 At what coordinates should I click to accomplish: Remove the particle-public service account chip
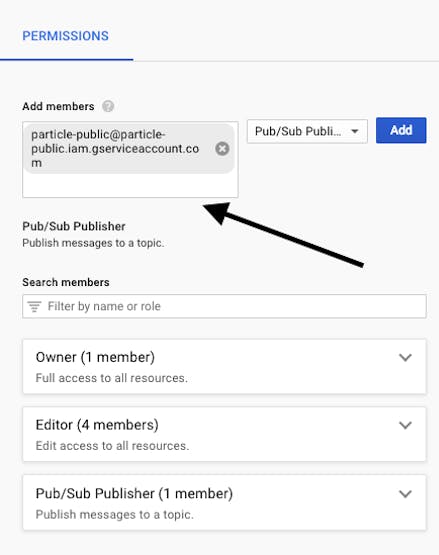(222, 149)
